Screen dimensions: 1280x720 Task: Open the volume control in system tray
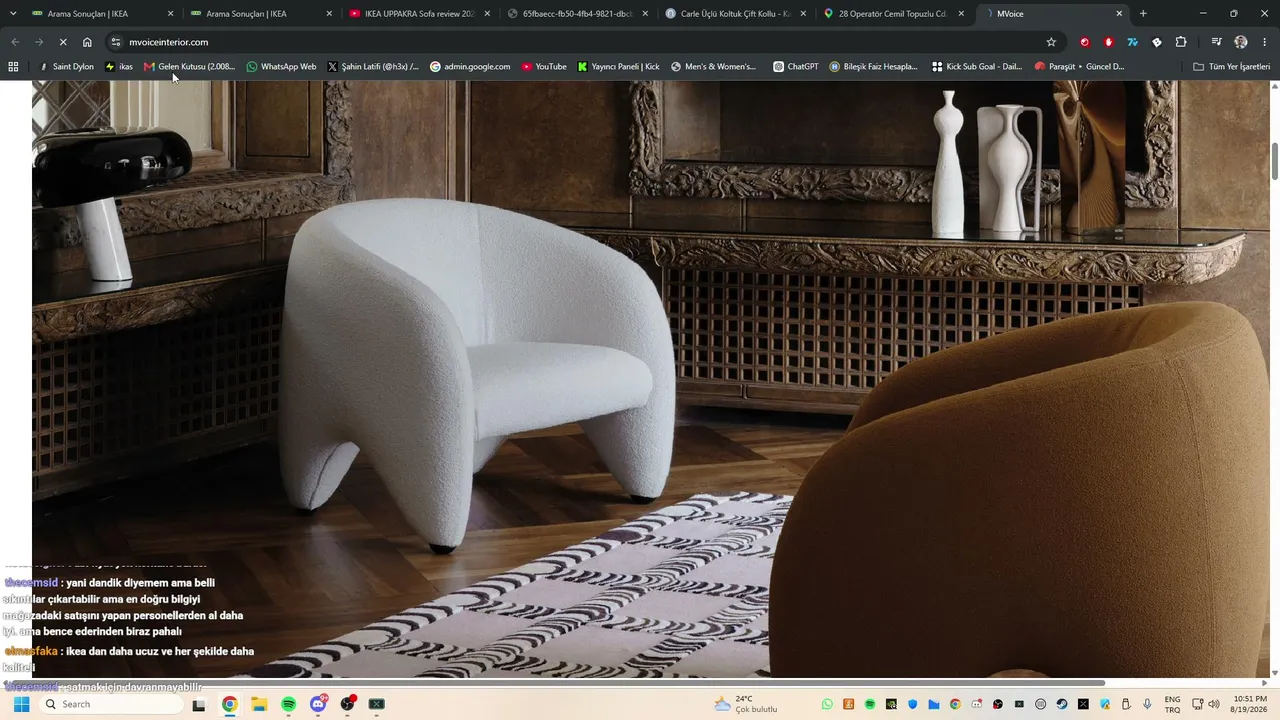click(1214, 704)
